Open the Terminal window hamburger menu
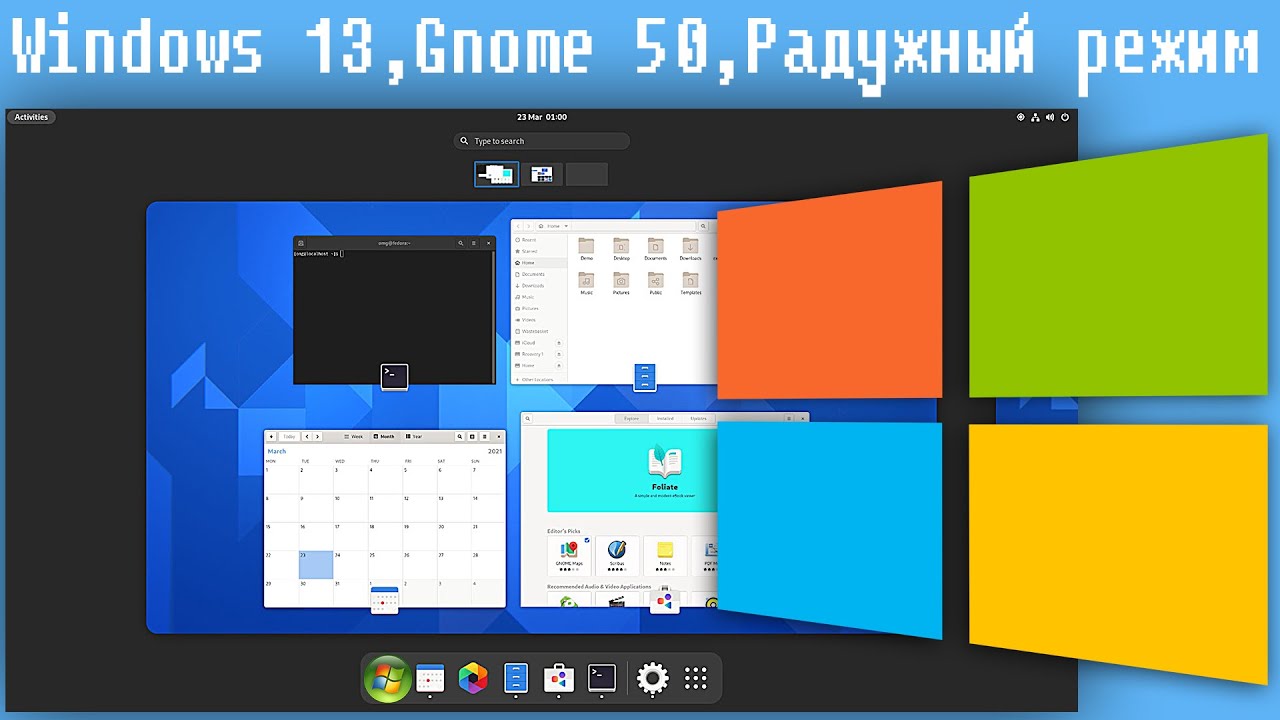Image resolution: width=1280 pixels, height=720 pixels. 474,243
